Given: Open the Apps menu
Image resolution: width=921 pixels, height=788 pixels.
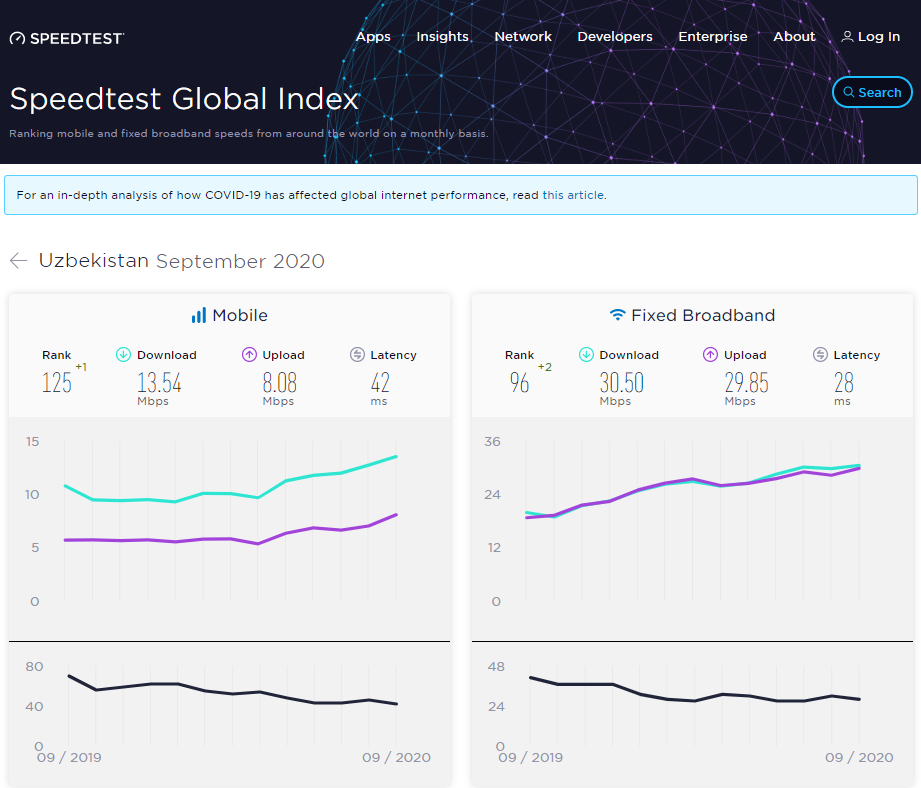Looking at the screenshot, I should click(373, 36).
